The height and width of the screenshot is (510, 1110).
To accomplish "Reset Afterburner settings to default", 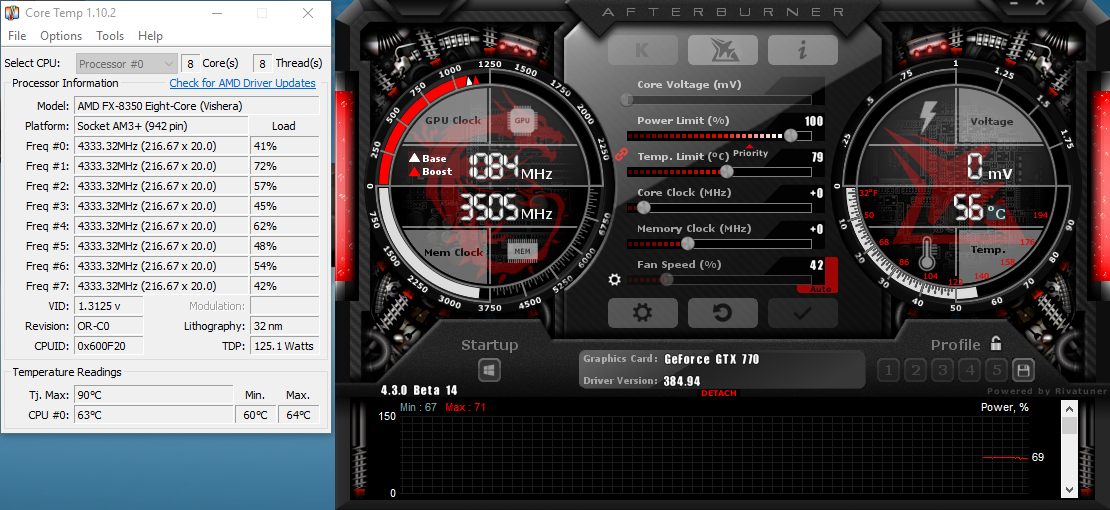I will [723, 313].
